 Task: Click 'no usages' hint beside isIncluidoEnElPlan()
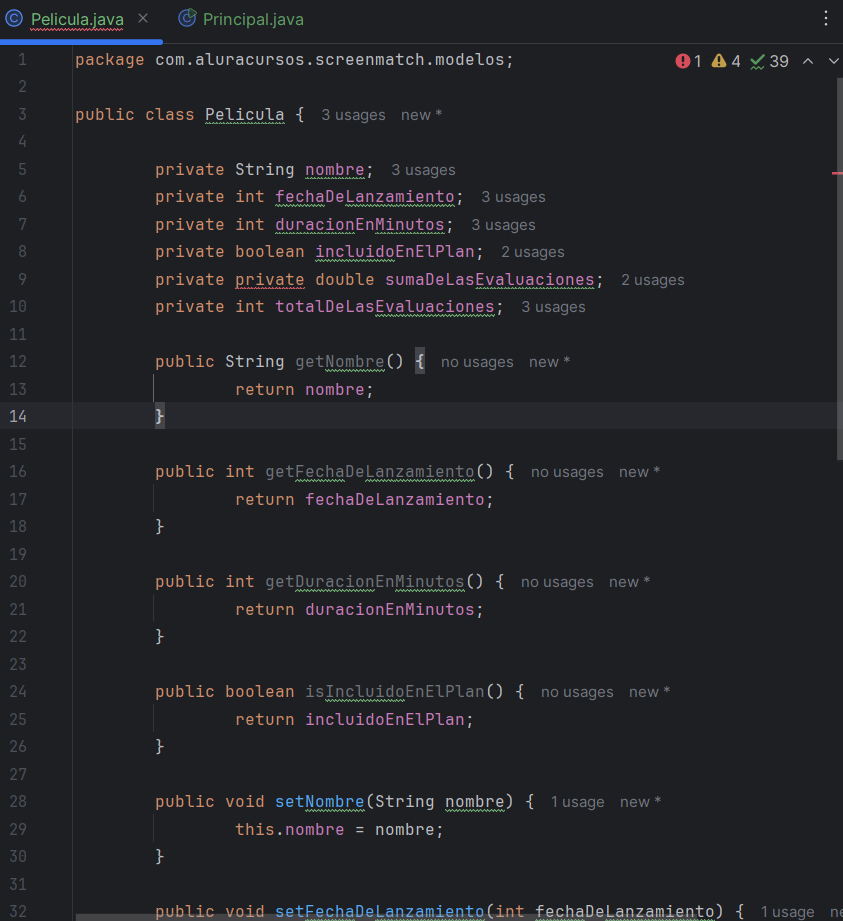click(577, 693)
